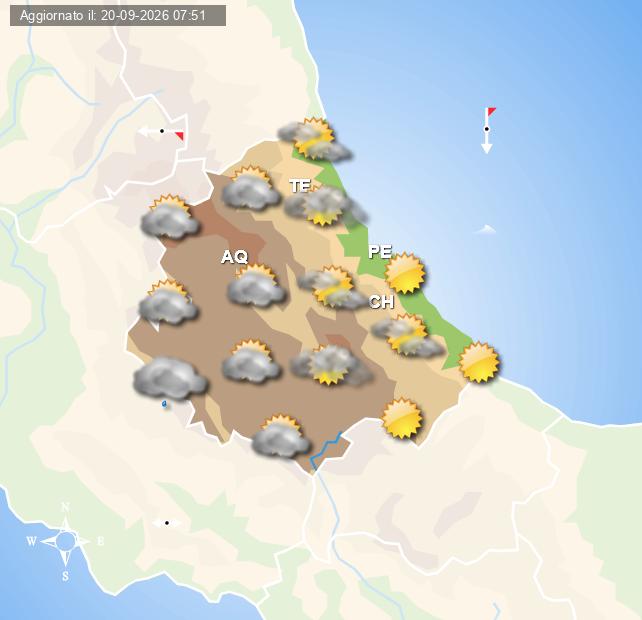
Task: Click the PE province label
Action: coord(380,251)
